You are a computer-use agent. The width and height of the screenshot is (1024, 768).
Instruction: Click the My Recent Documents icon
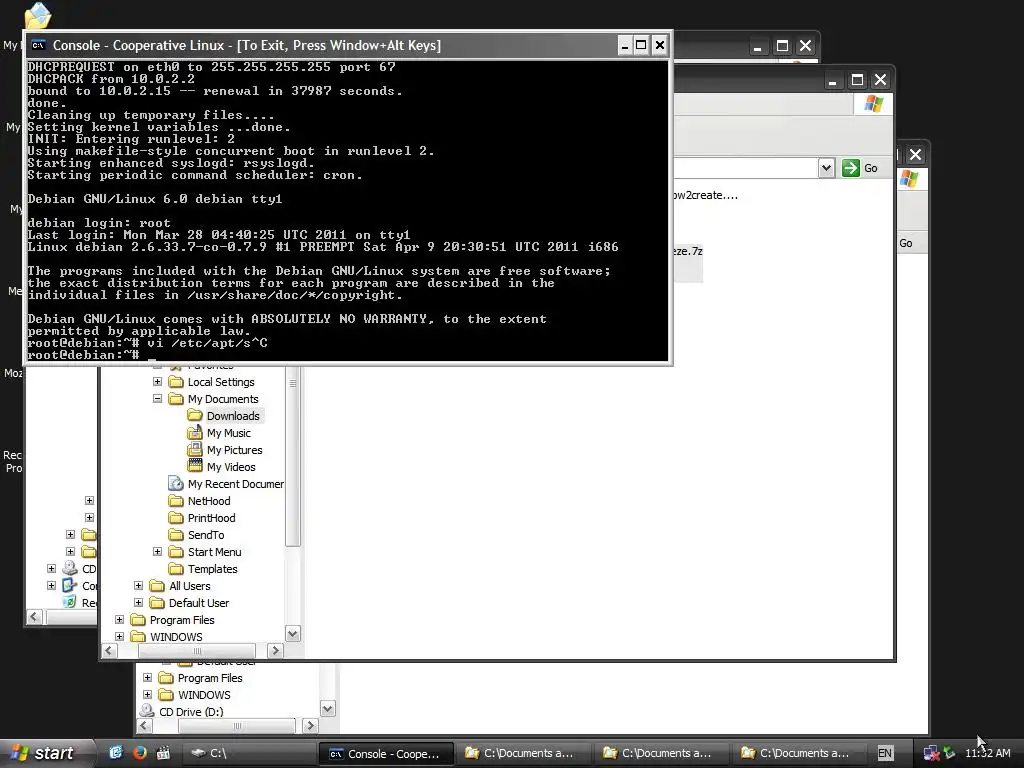click(176, 483)
